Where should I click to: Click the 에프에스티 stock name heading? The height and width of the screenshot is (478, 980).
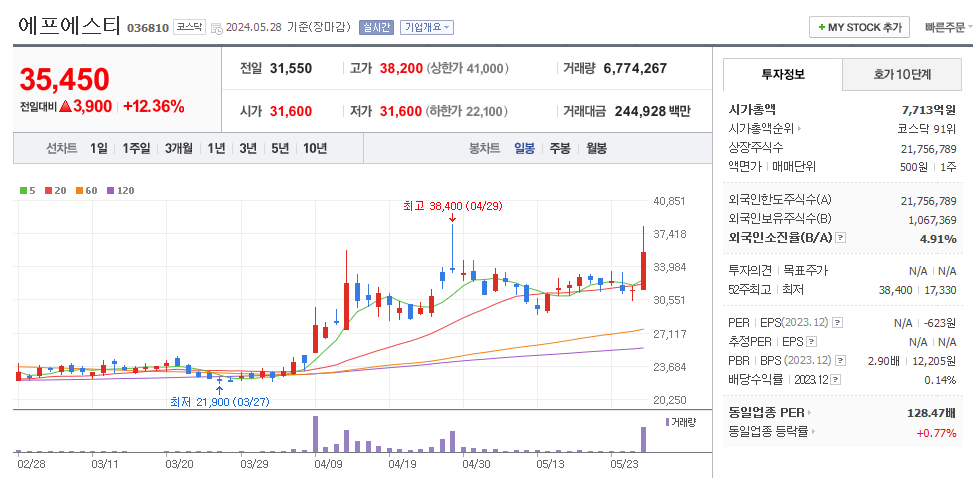coord(69,26)
